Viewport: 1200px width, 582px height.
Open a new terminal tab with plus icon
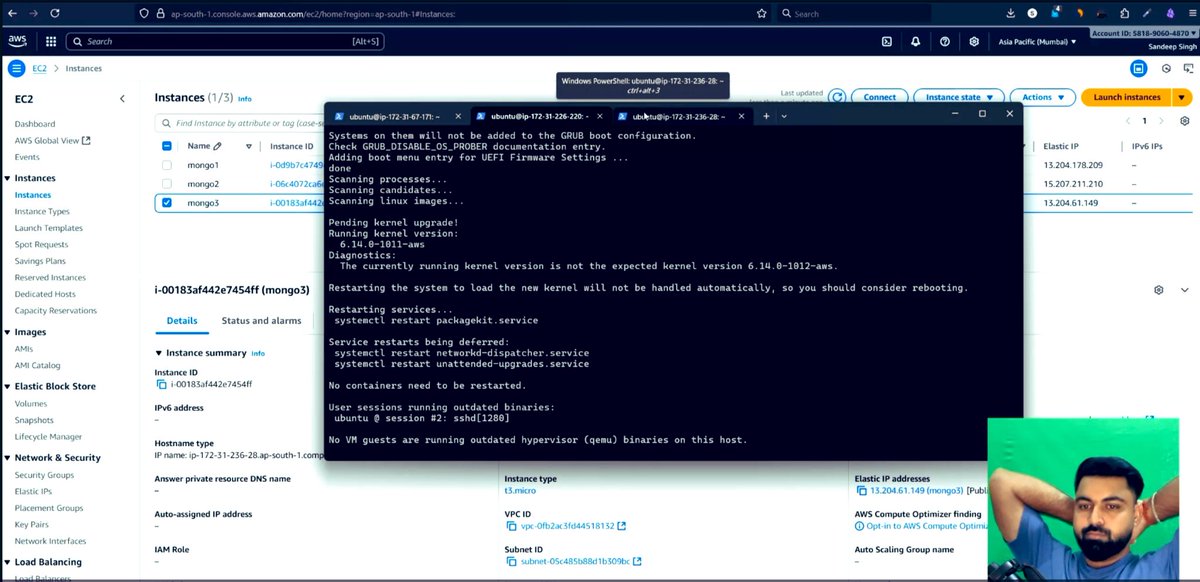(766, 115)
